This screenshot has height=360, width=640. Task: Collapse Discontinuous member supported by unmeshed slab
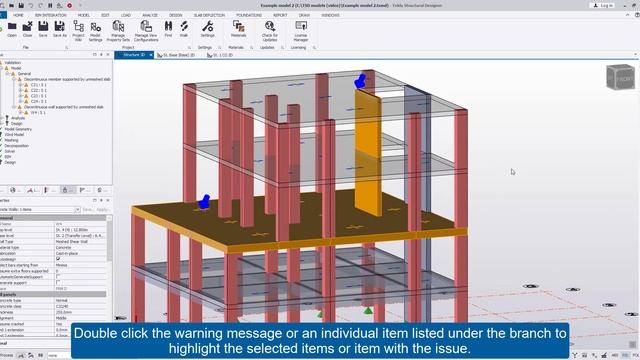point(14,79)
